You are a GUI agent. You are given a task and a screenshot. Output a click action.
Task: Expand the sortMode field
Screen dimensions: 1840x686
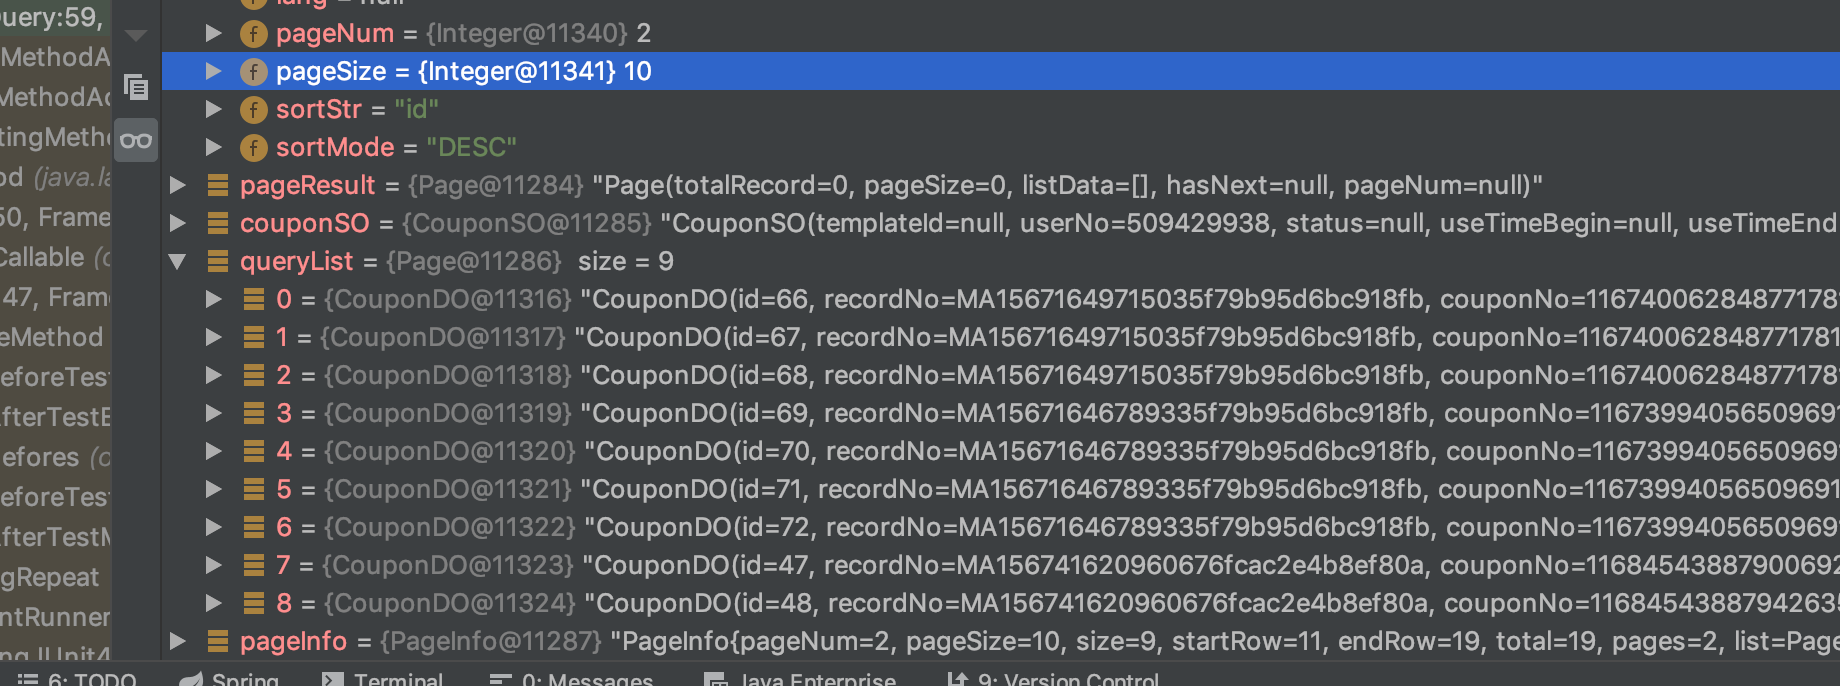pos(214,147)
